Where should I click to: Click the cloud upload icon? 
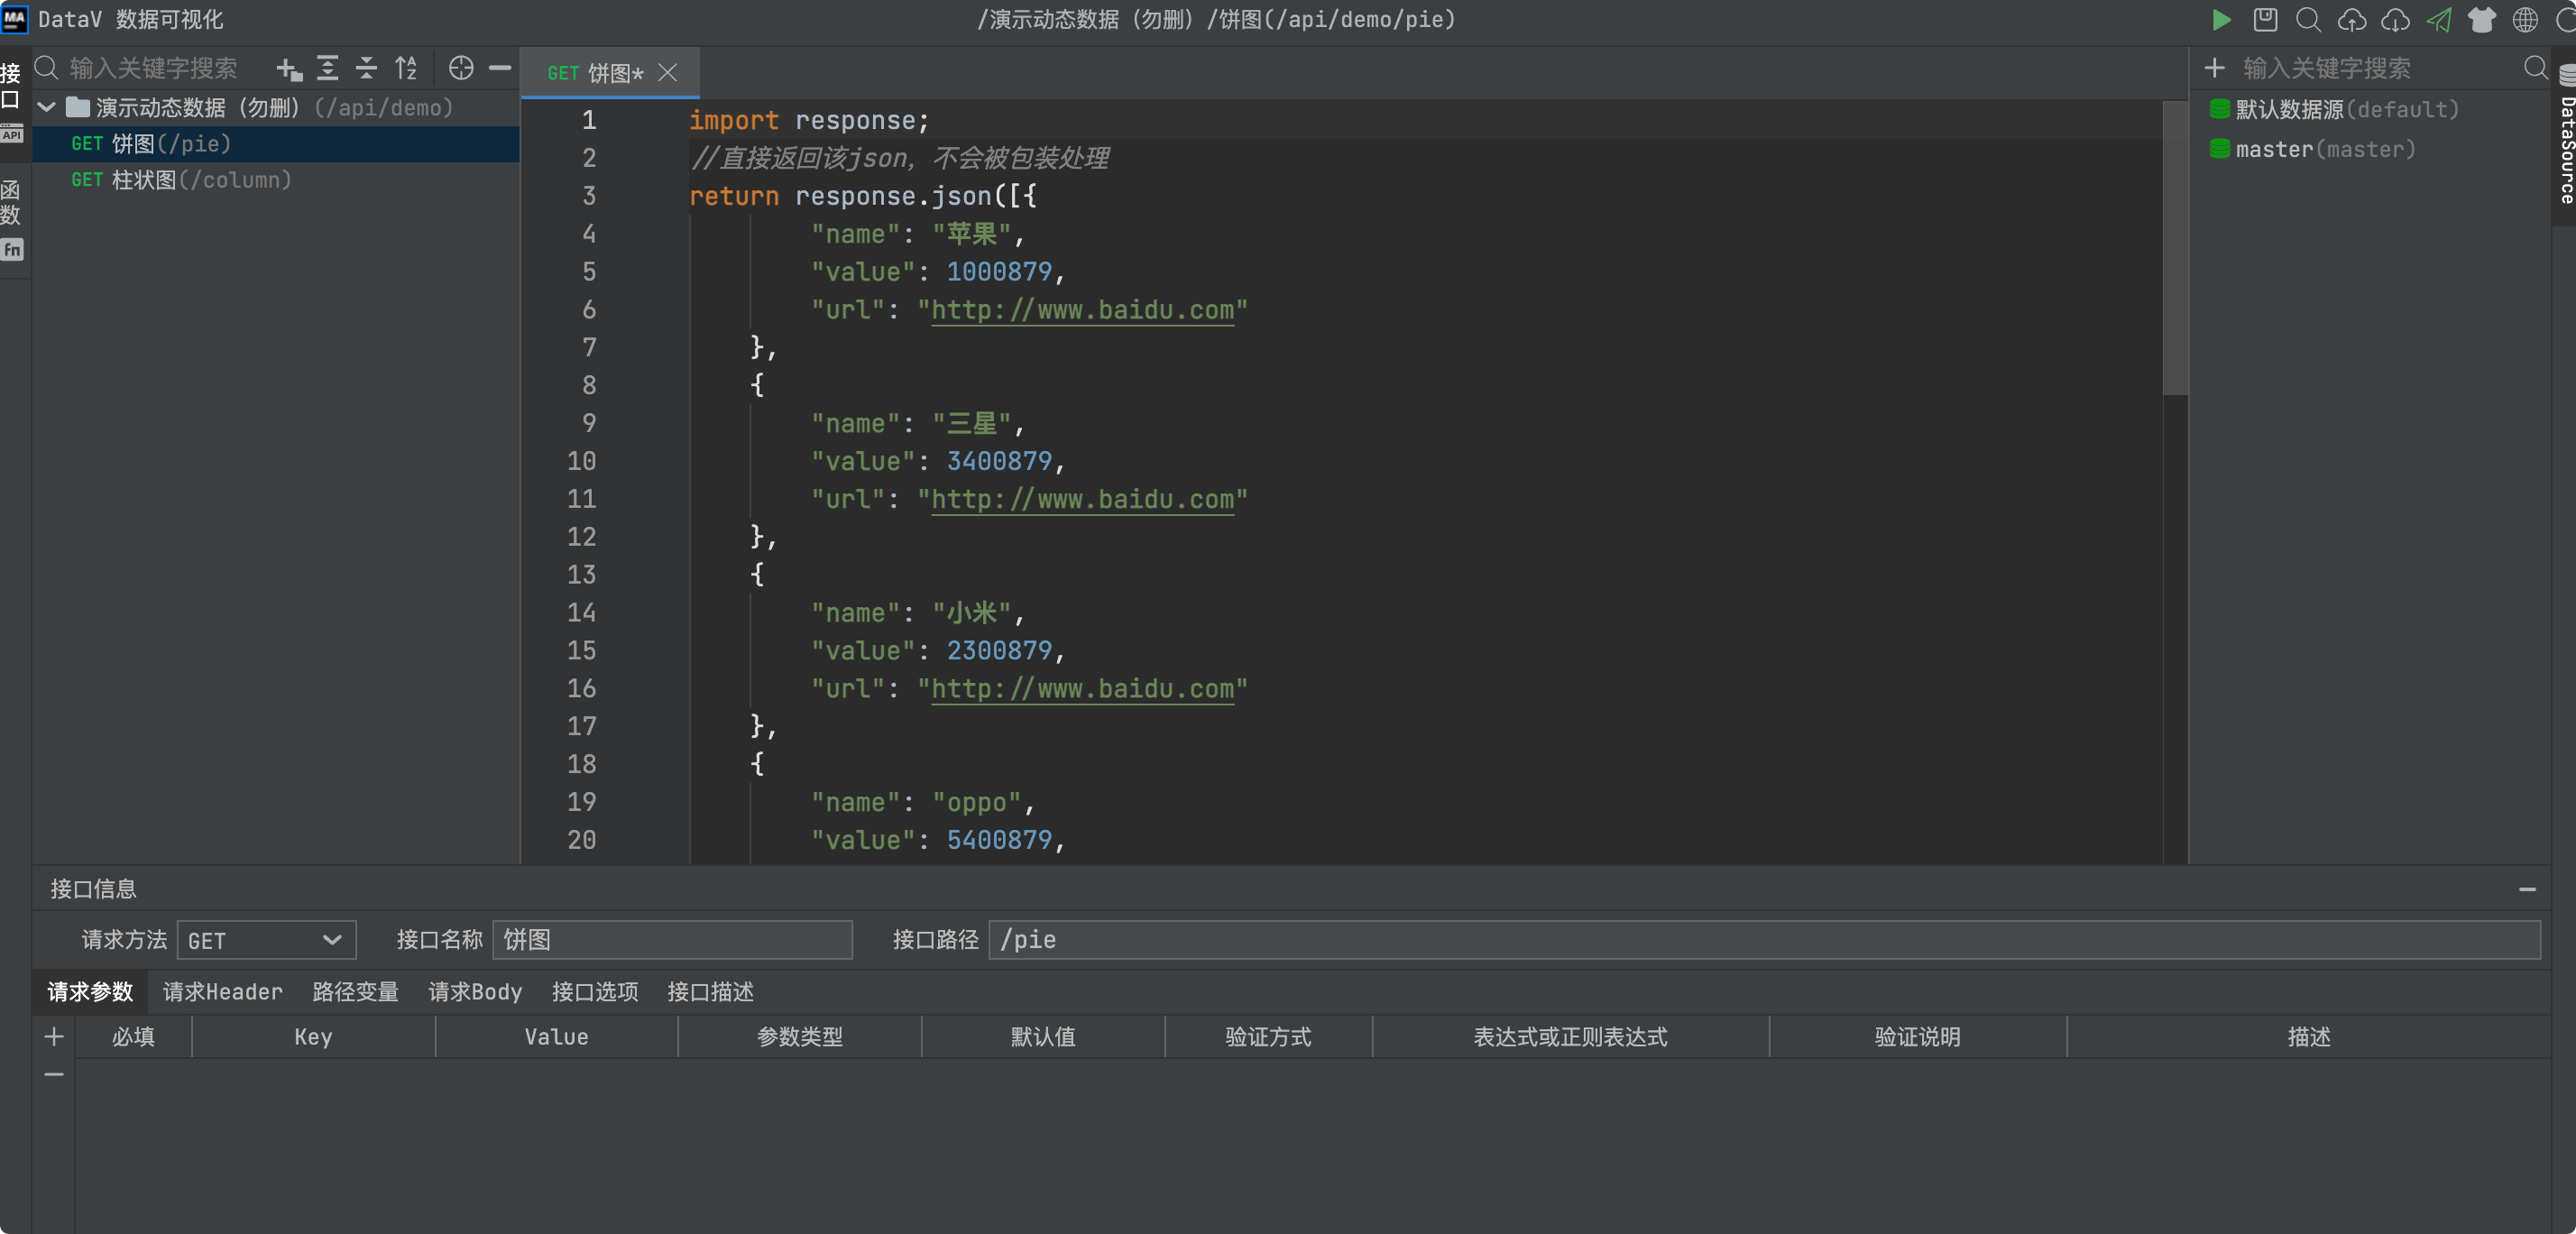coord(2351,20)
